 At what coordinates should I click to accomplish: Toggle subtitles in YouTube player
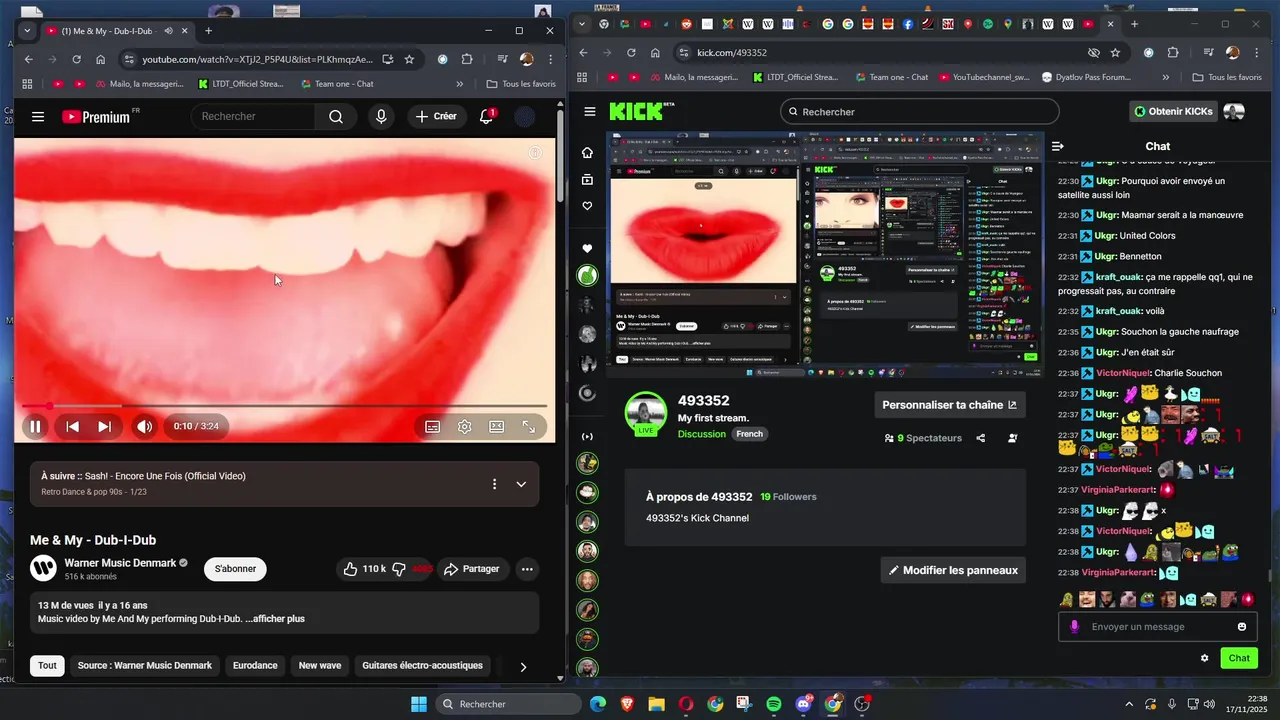pyautogui.click(x=432, y=426)
